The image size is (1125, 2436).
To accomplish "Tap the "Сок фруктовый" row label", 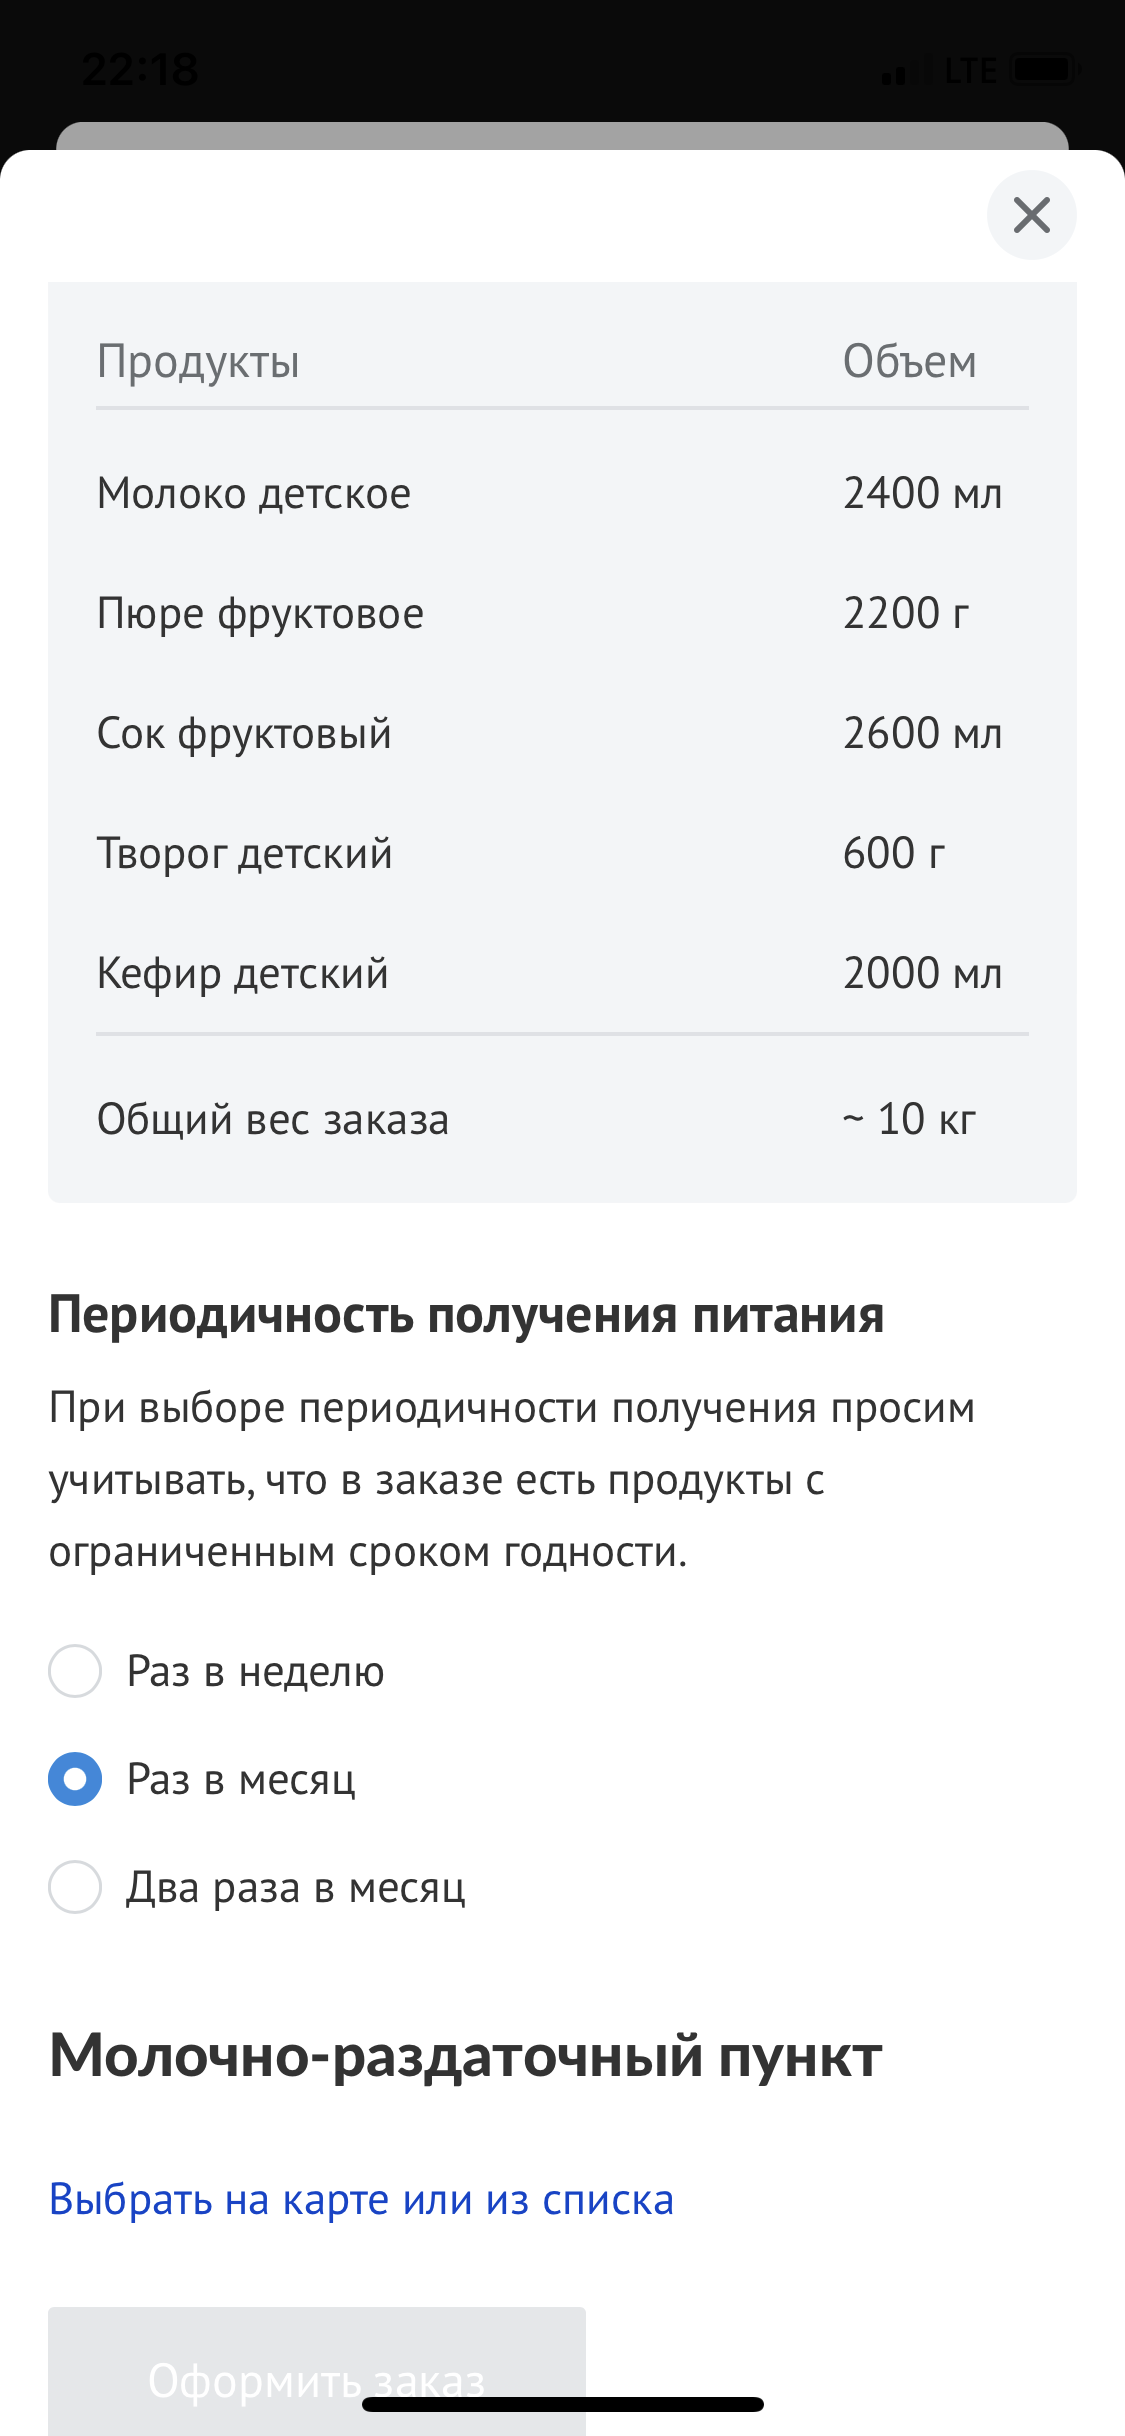I will (x=244, y=733).
